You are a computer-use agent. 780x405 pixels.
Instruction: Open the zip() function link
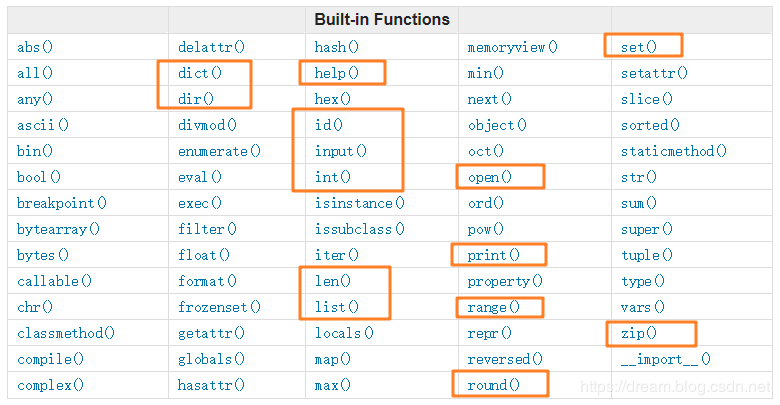638,333
